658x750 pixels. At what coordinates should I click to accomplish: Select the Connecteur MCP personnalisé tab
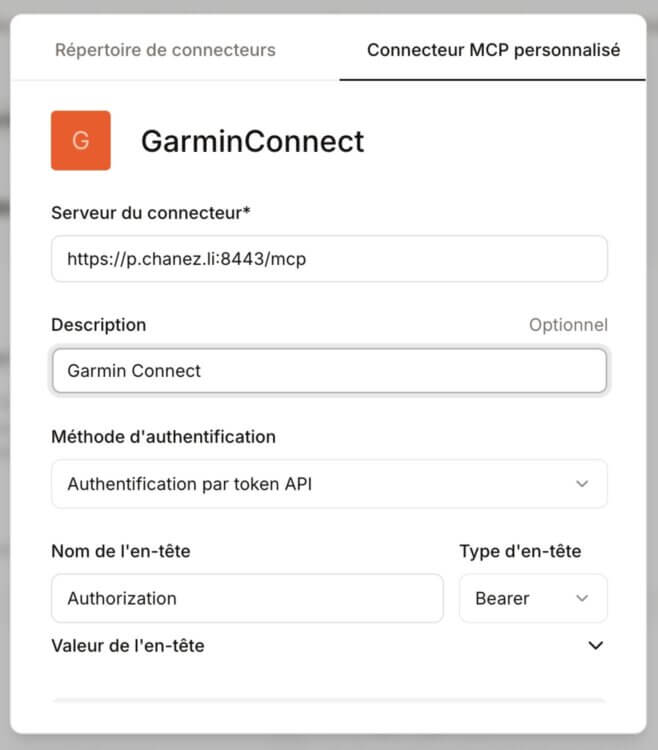(493, 50)
